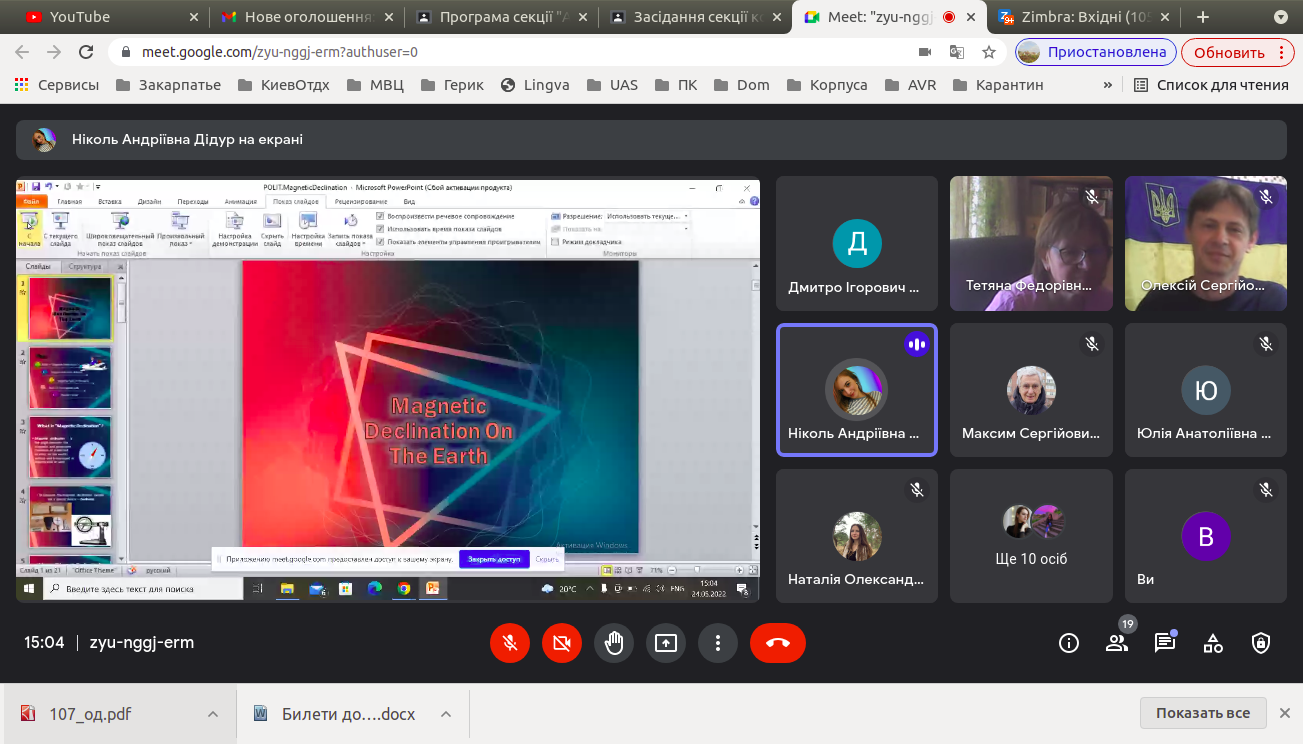Screen dimensions: 1303x744
Task: Open the Закарпатье bookmark folder
Action: coord(168,85)
